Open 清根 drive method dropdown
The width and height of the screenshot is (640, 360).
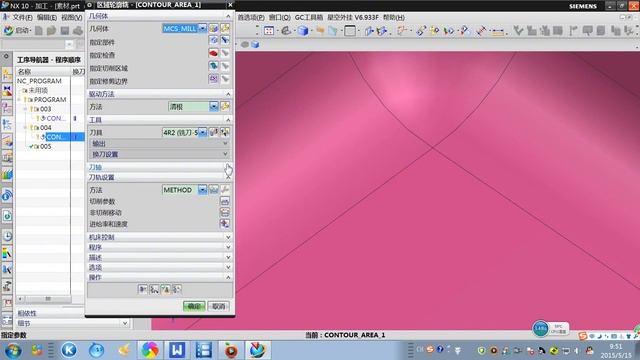213,107
